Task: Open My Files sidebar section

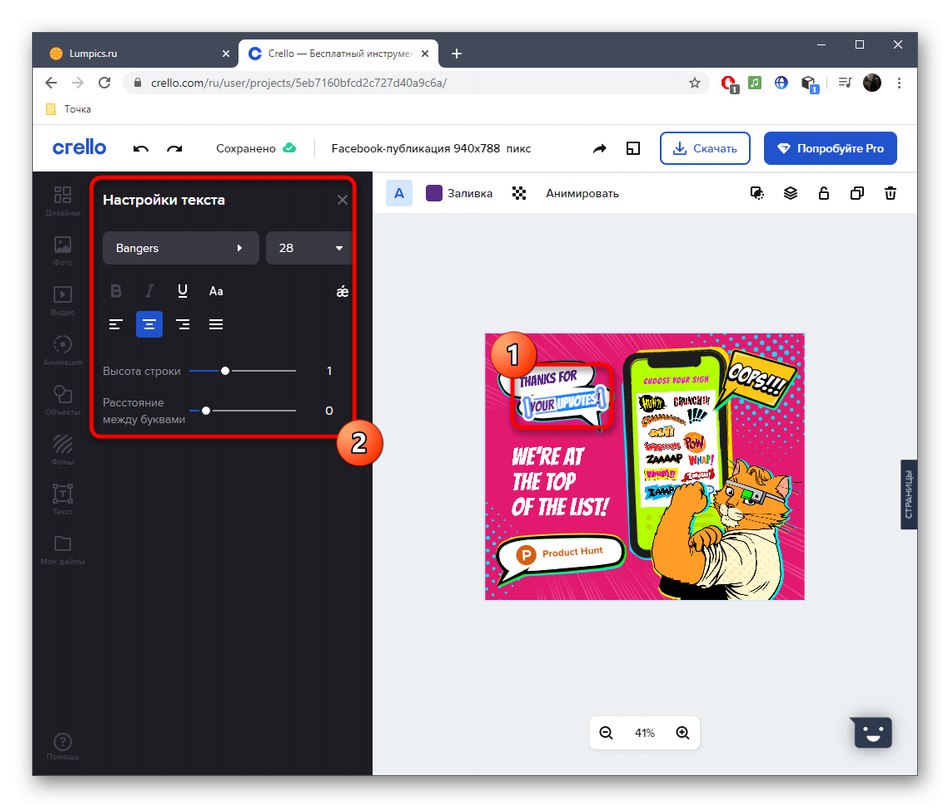Action: pos(62,549)
